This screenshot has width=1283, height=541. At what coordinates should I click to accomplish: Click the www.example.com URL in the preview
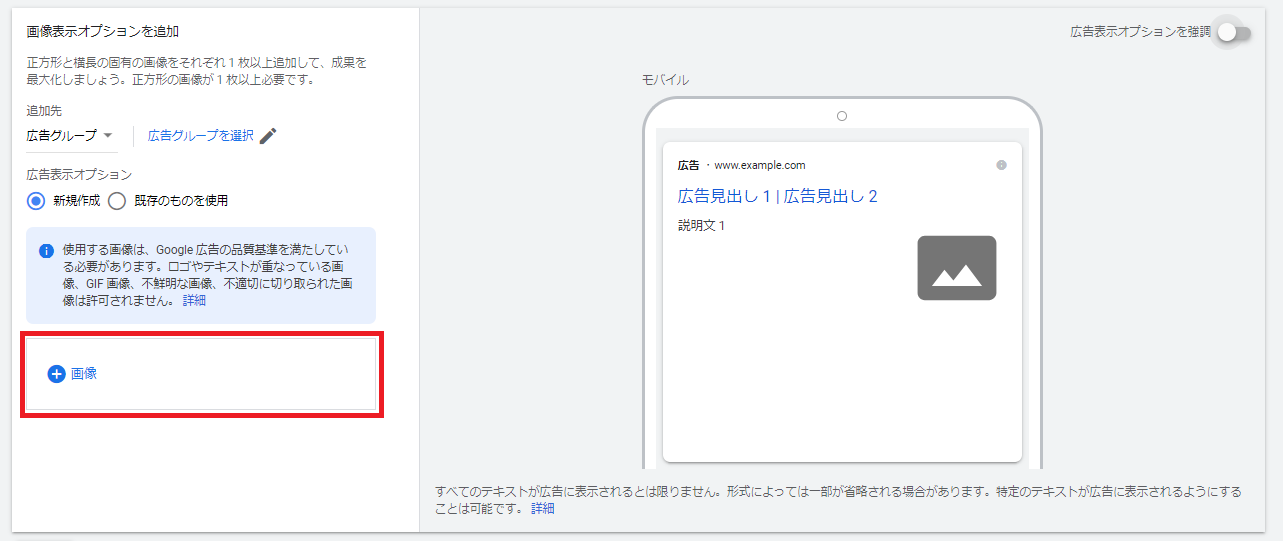(760, 165)
